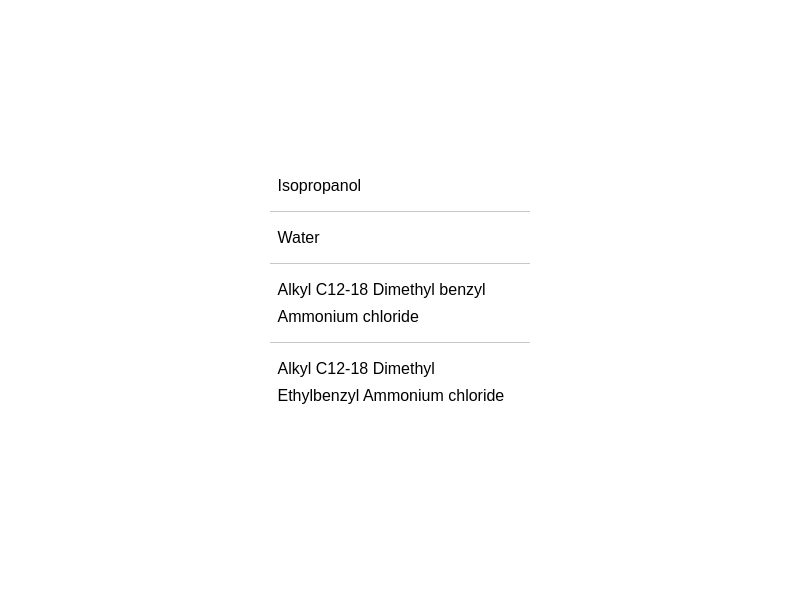Click divider line beneath Water
The width and height of the screenshot is (800, 600).
(400, 264)
